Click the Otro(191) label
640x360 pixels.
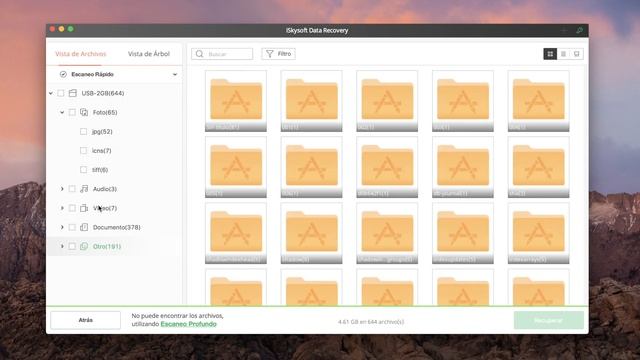tap(107, 246)
